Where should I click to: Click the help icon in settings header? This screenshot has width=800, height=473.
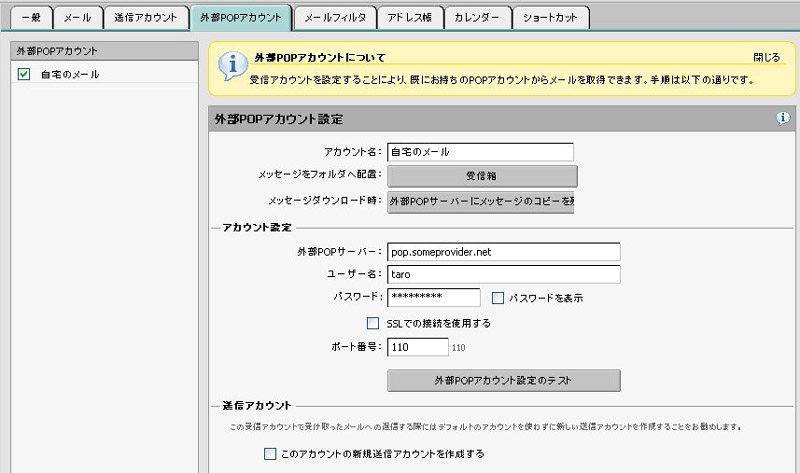[x=783, y=118]
